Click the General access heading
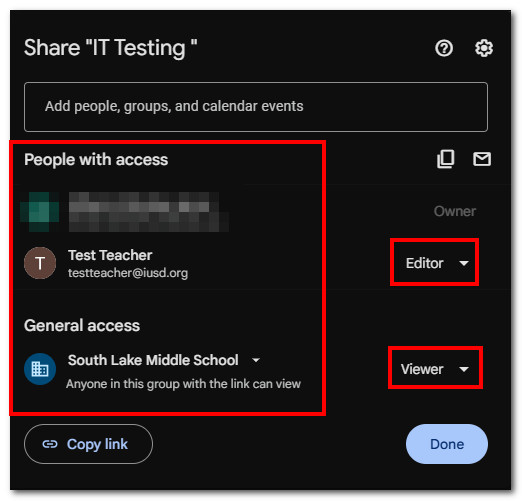Image resolution: width=522 pixels, height=501 pixels. point(82,326)
